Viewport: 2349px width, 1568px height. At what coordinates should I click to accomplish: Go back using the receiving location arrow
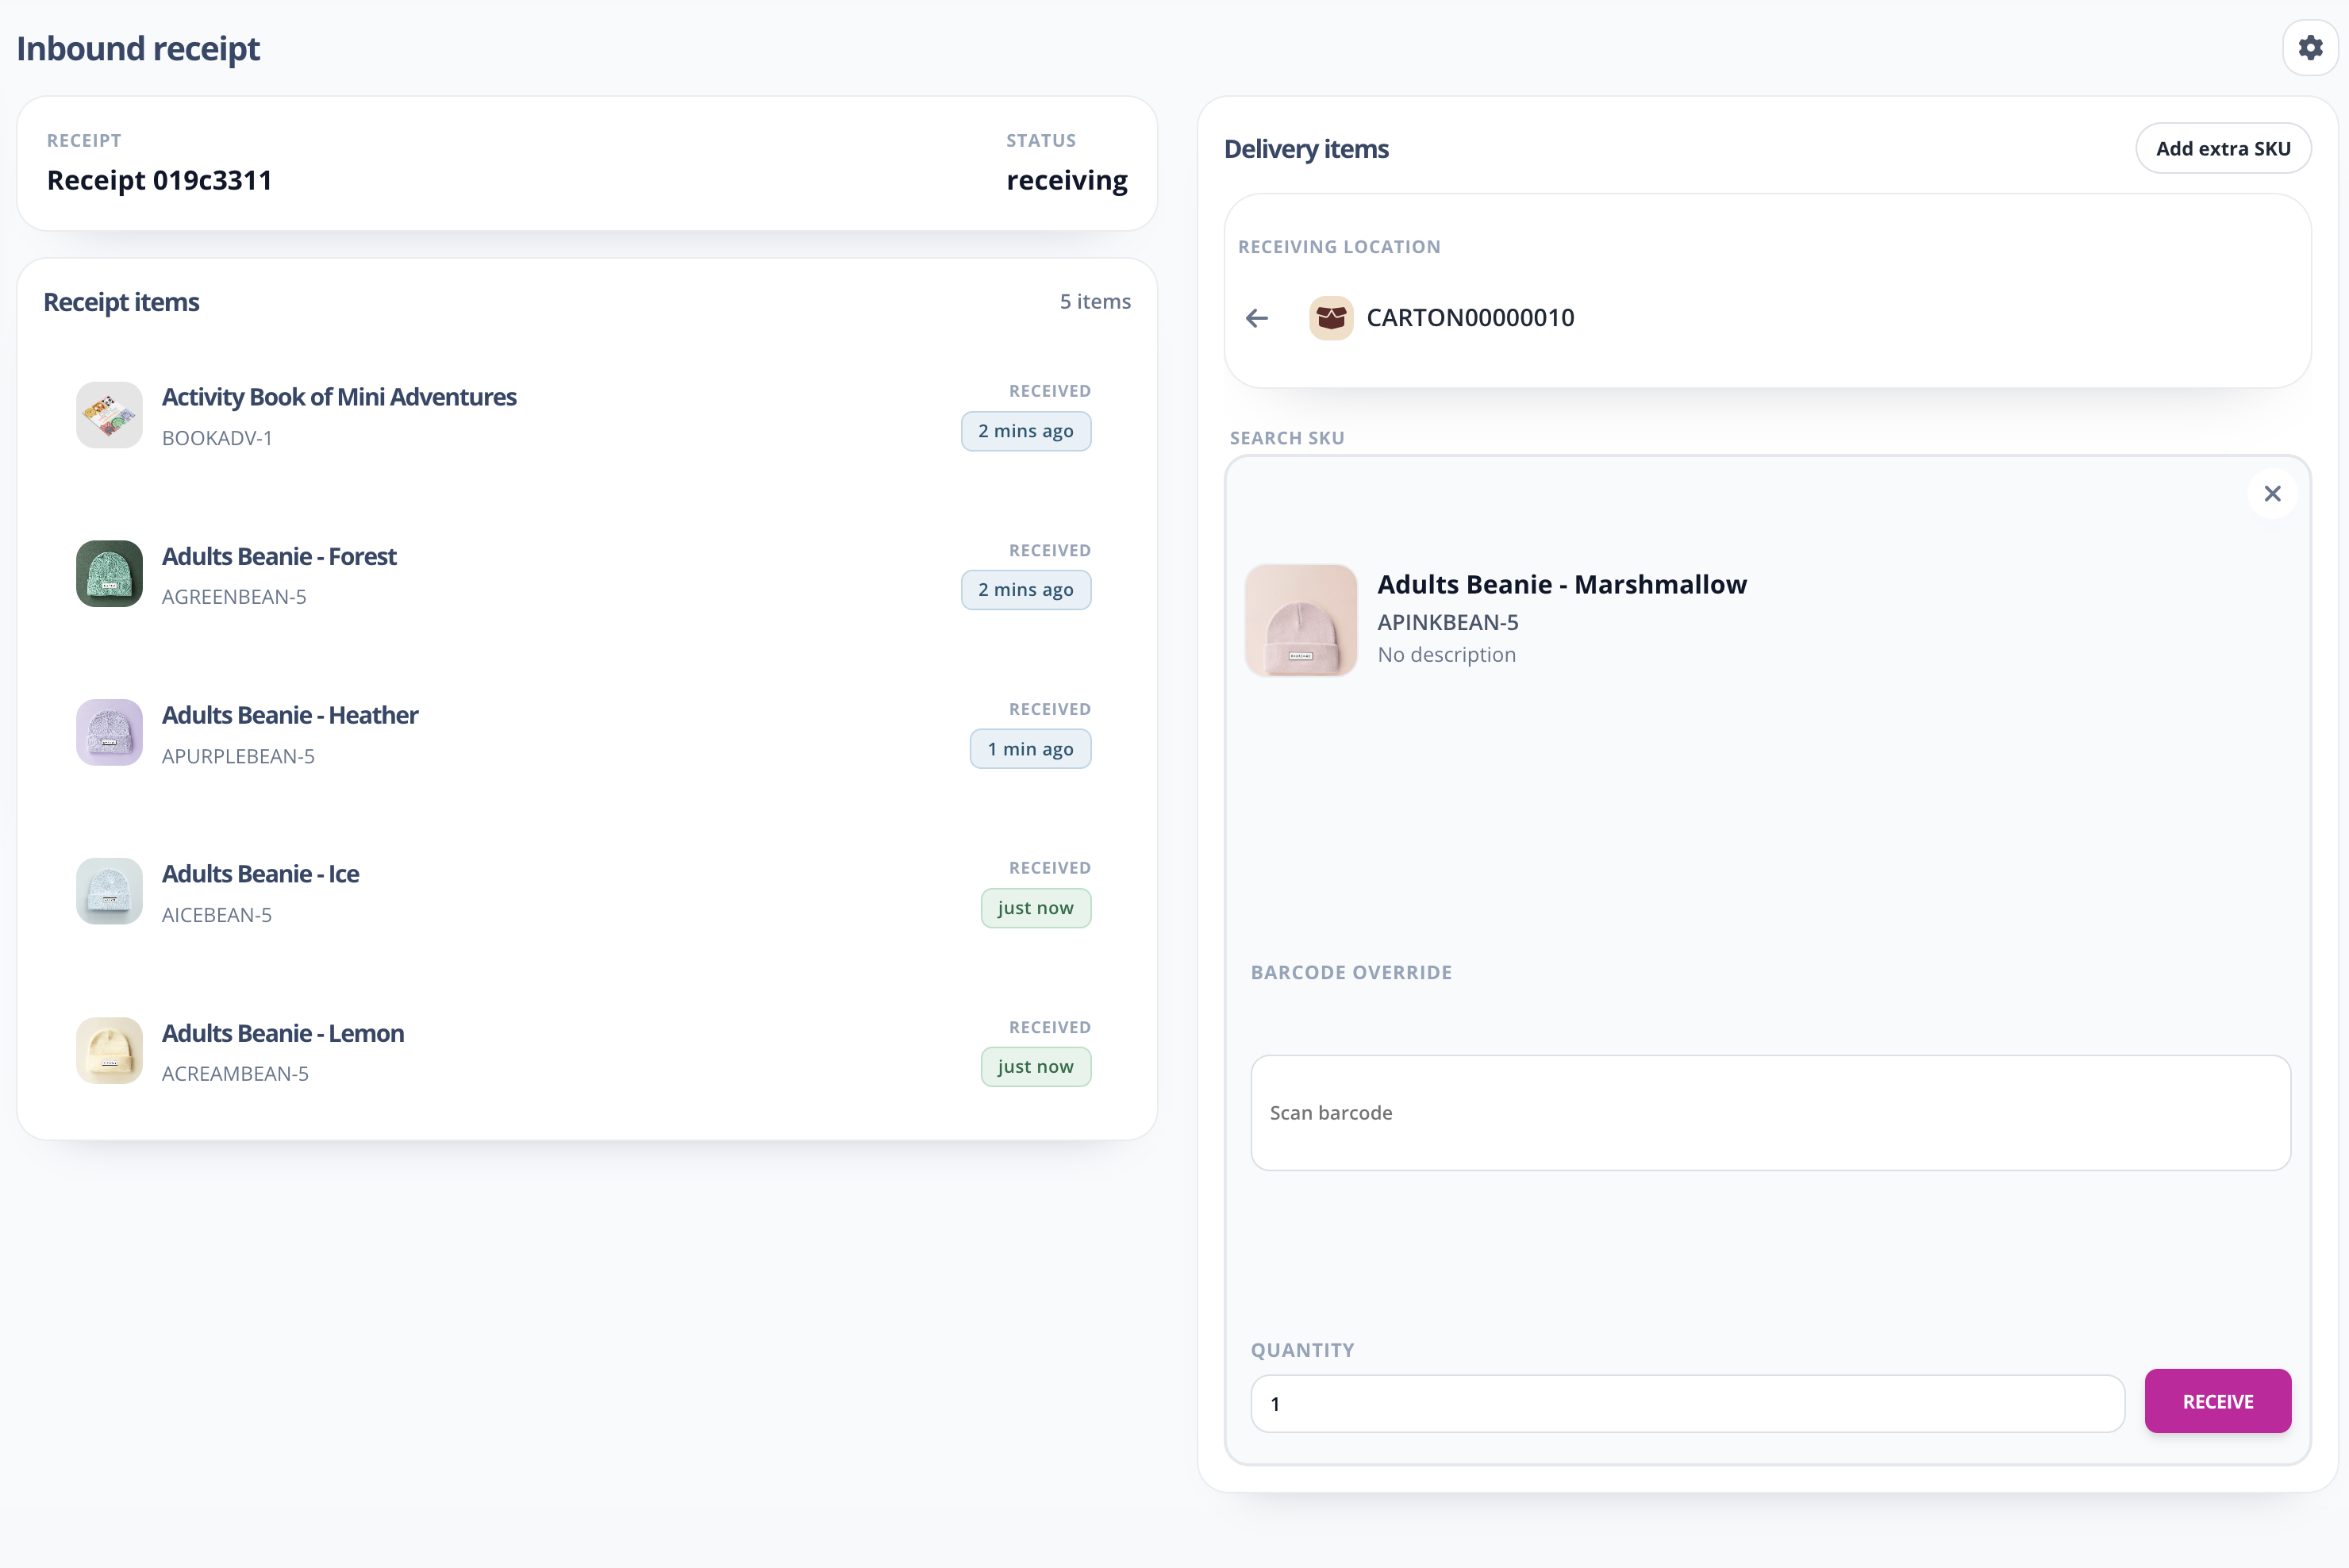coord(1257,317)
